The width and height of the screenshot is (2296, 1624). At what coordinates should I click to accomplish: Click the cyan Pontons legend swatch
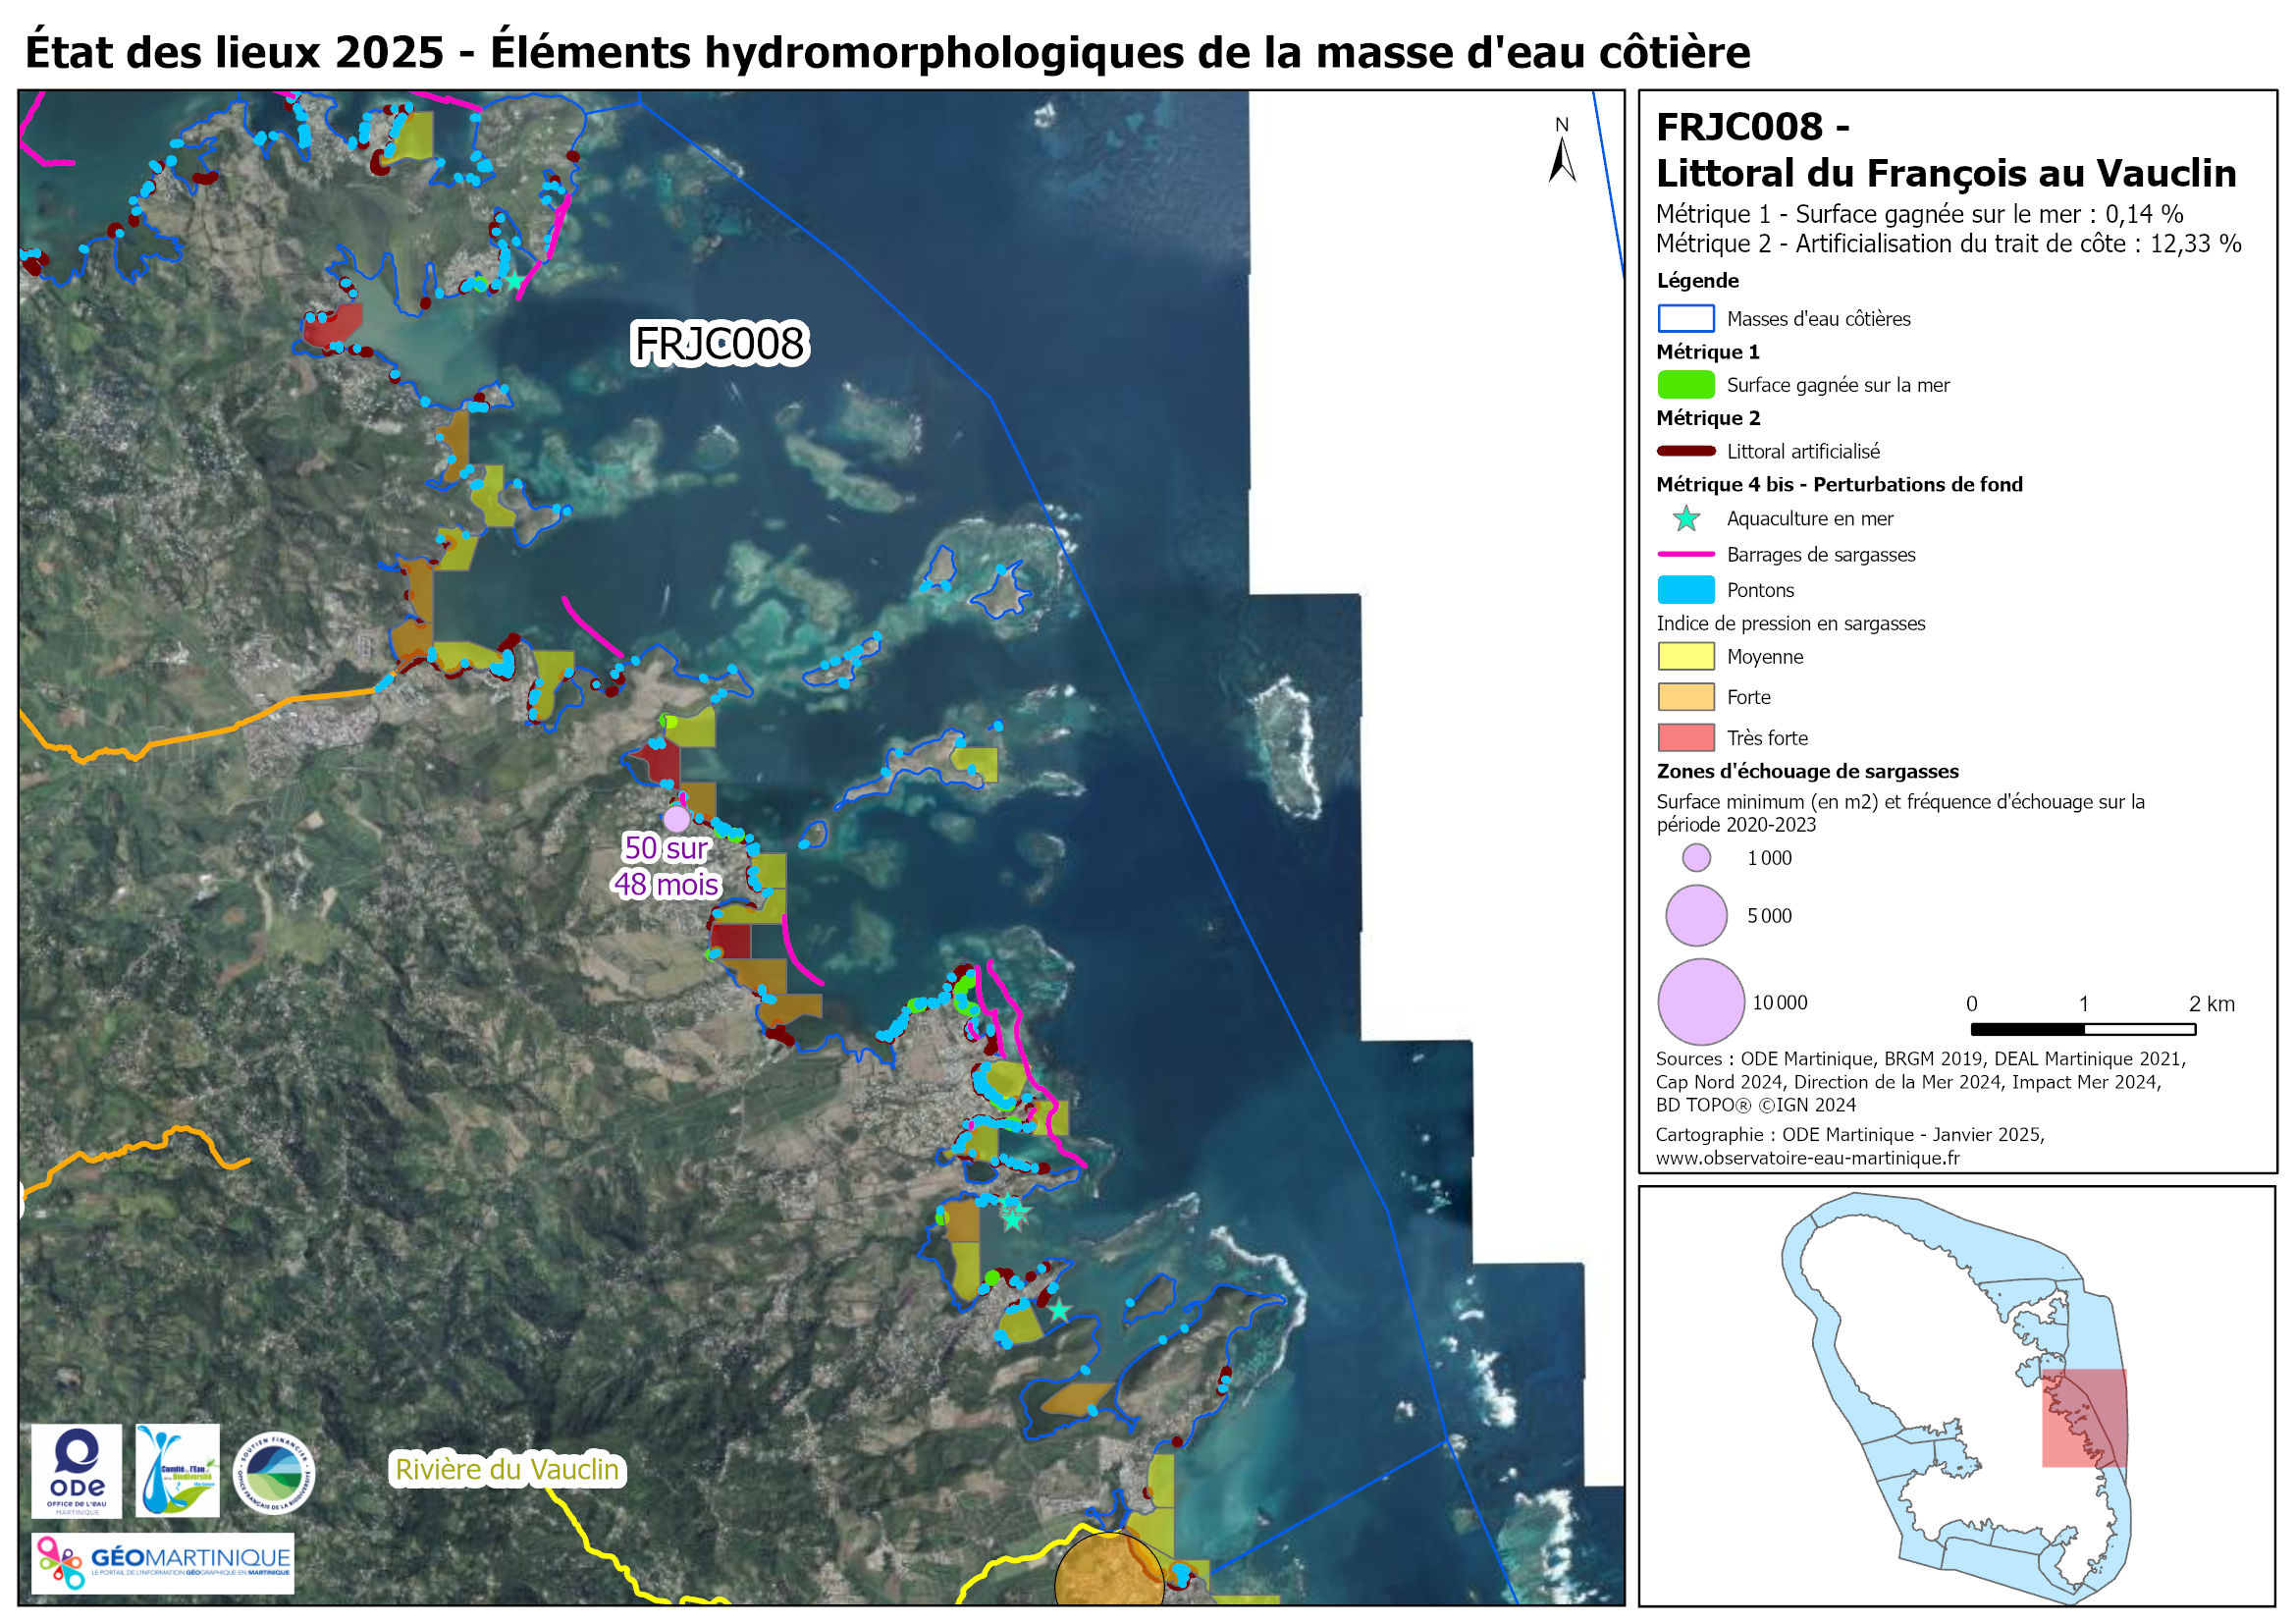point(1686,590)
